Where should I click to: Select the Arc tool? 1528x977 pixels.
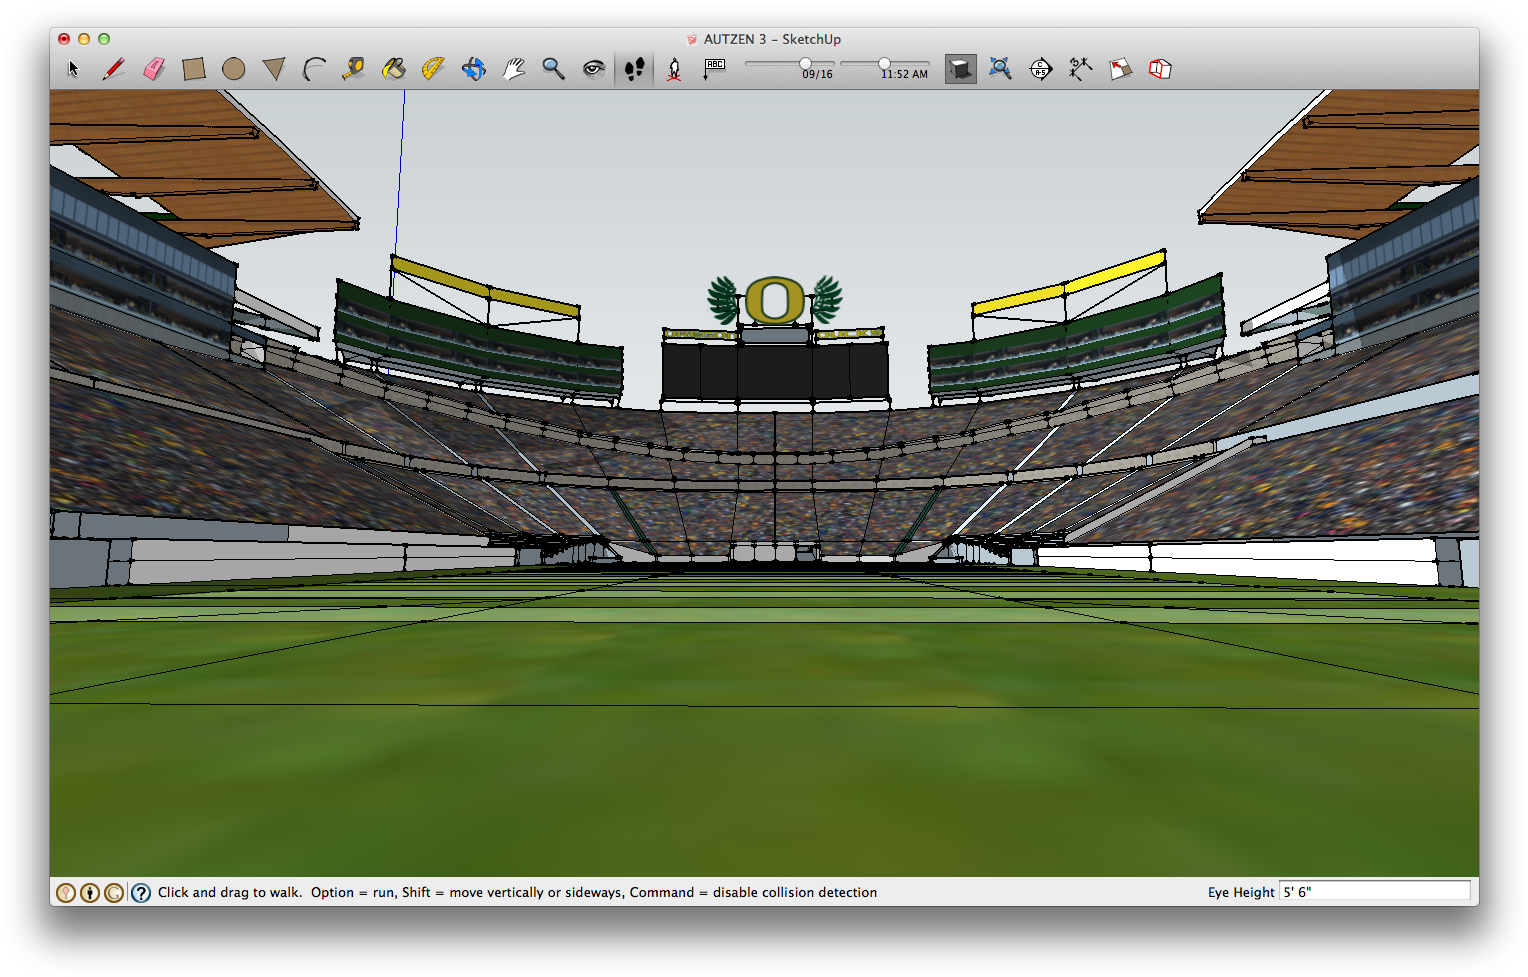[314, 68]
